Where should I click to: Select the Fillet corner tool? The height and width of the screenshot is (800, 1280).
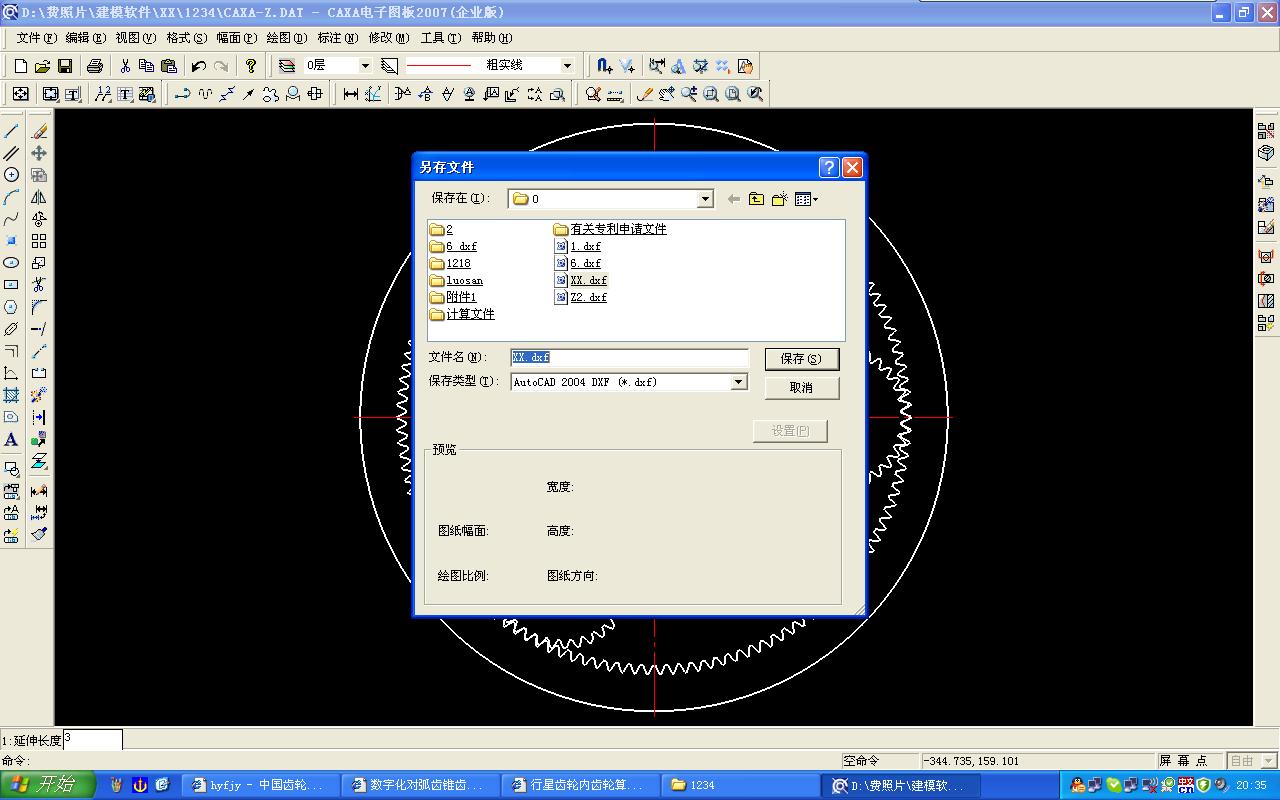(x=39, y=307)
